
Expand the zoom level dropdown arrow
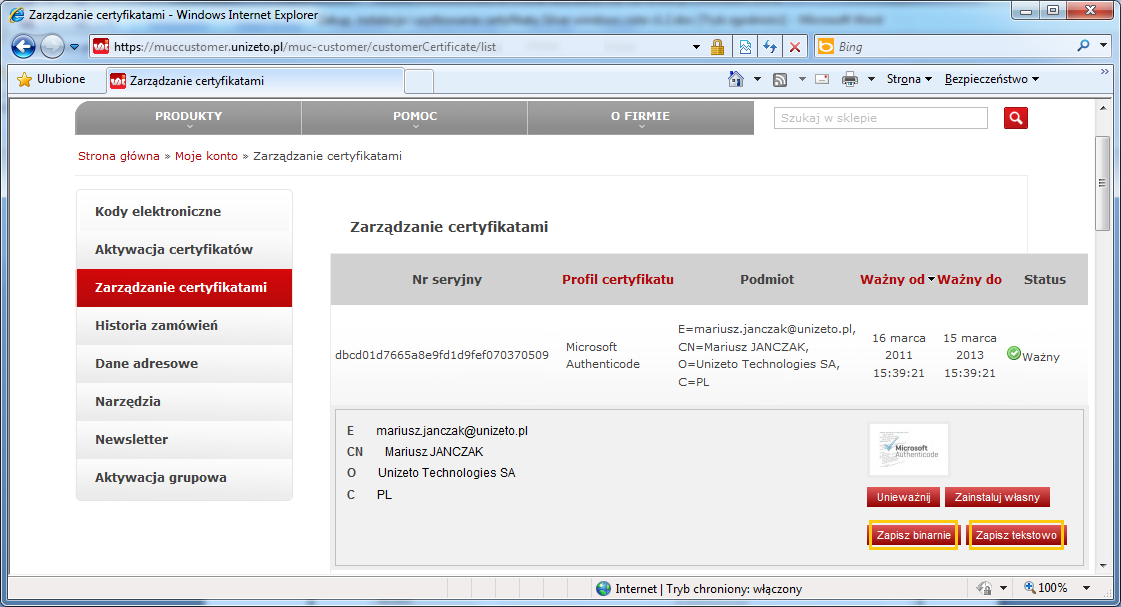tap(1087, 588)
